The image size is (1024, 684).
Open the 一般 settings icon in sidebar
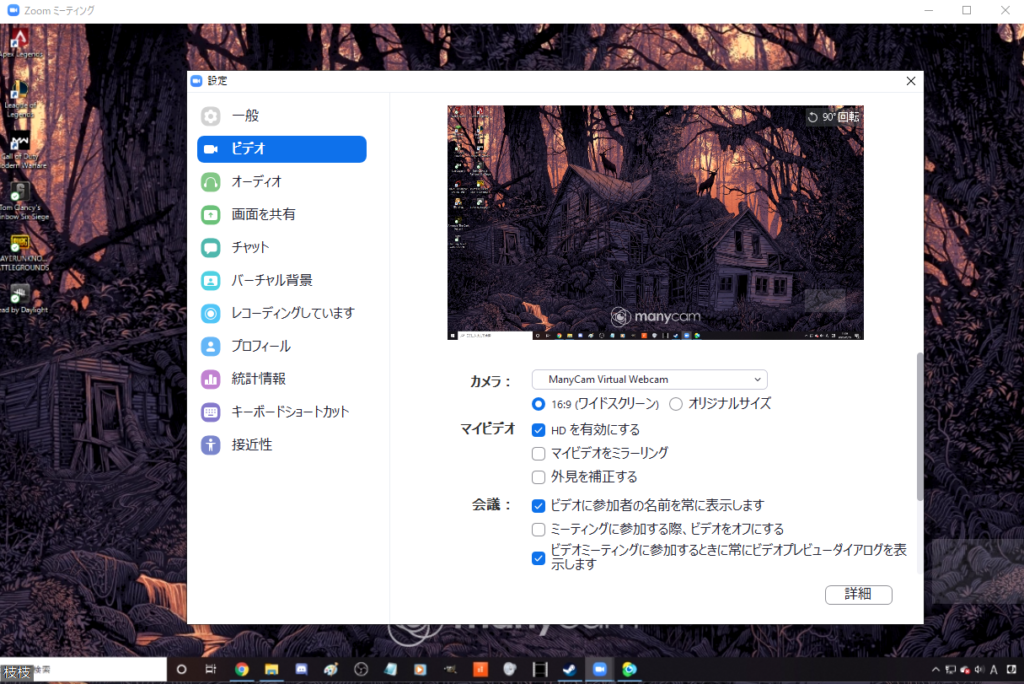point(210,116)
